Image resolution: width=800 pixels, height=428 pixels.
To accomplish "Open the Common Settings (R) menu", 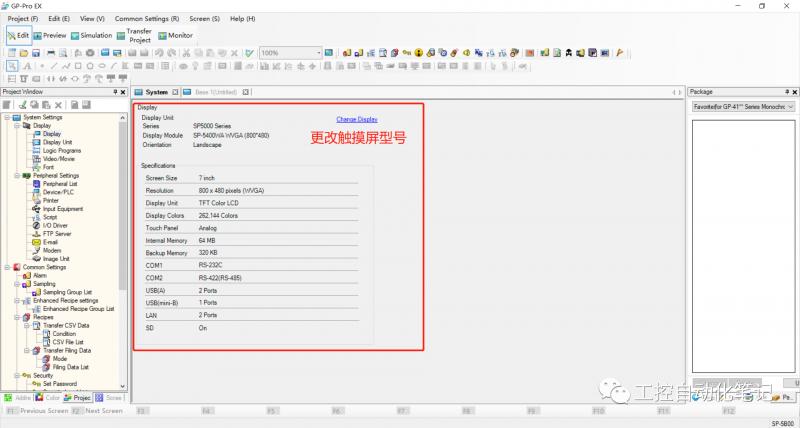I will click(147, 18).
